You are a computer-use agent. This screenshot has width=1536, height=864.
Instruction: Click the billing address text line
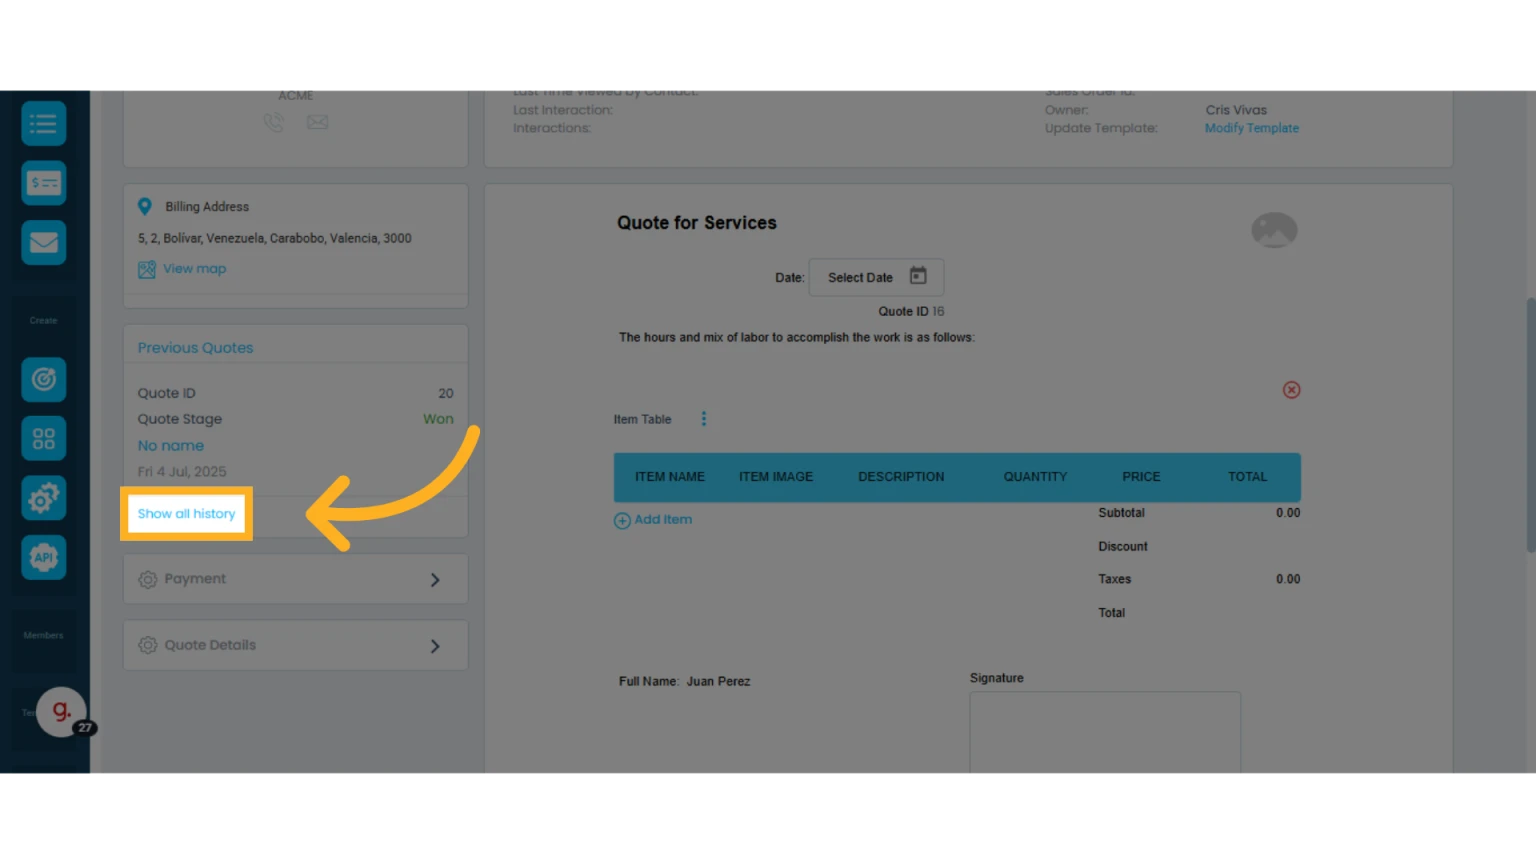tap(275, 239)
